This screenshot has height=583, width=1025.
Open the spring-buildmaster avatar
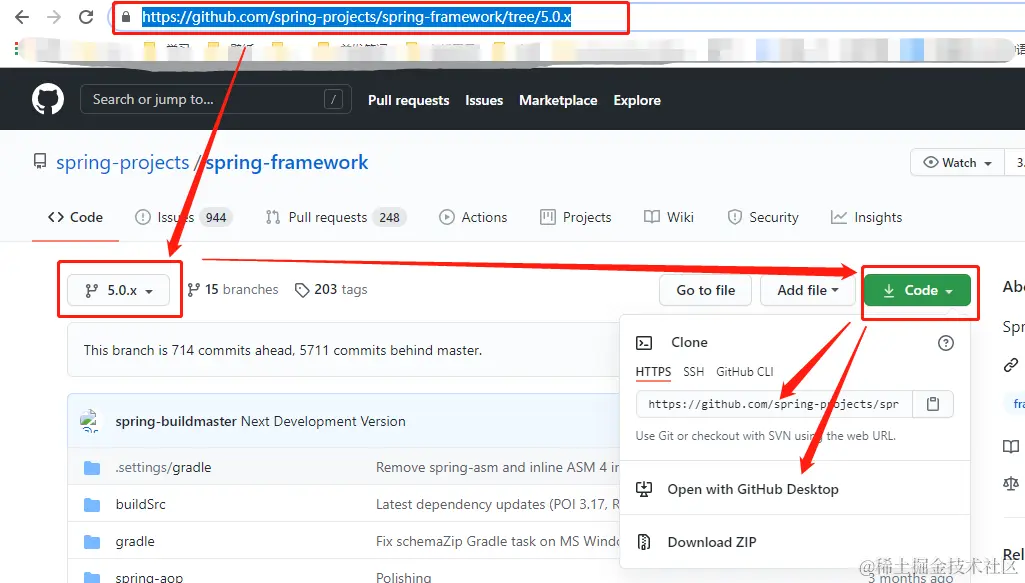point(90,421)
